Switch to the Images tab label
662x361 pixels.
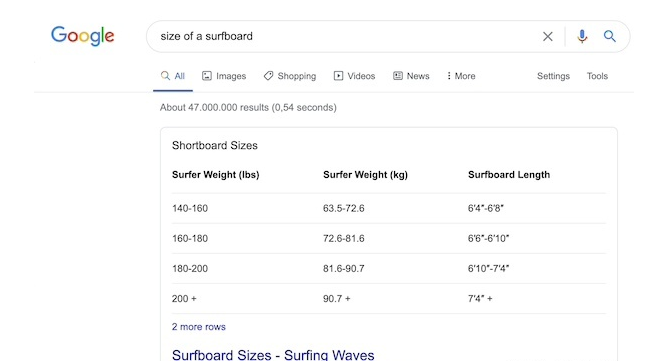[x=231, y=76]
